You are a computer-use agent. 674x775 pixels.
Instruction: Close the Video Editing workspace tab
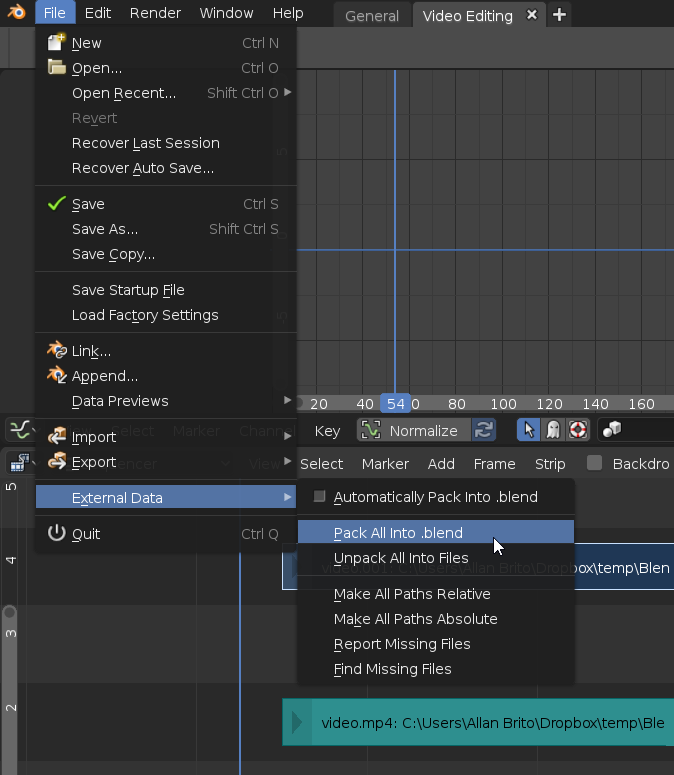532,15
